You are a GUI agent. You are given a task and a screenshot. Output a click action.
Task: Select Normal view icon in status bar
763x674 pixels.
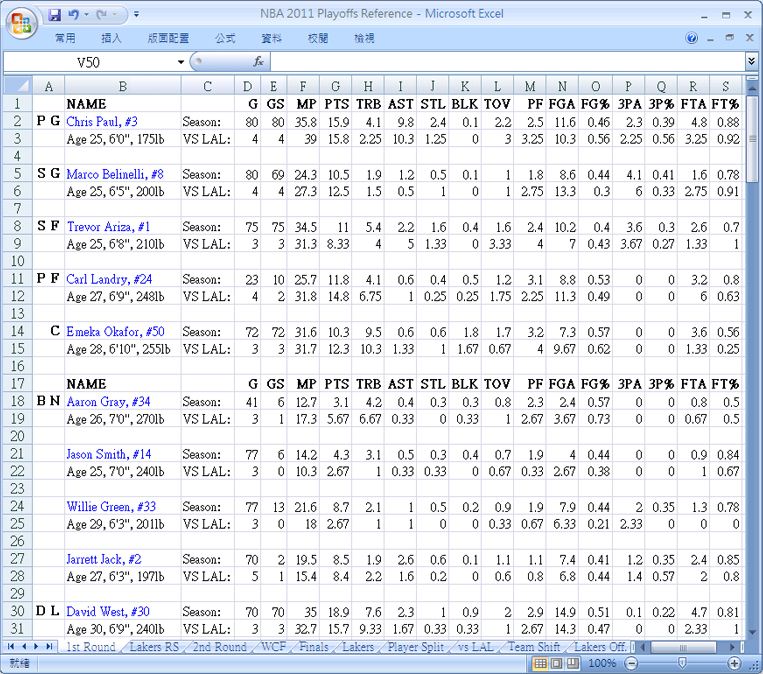[x=540, y=663]
